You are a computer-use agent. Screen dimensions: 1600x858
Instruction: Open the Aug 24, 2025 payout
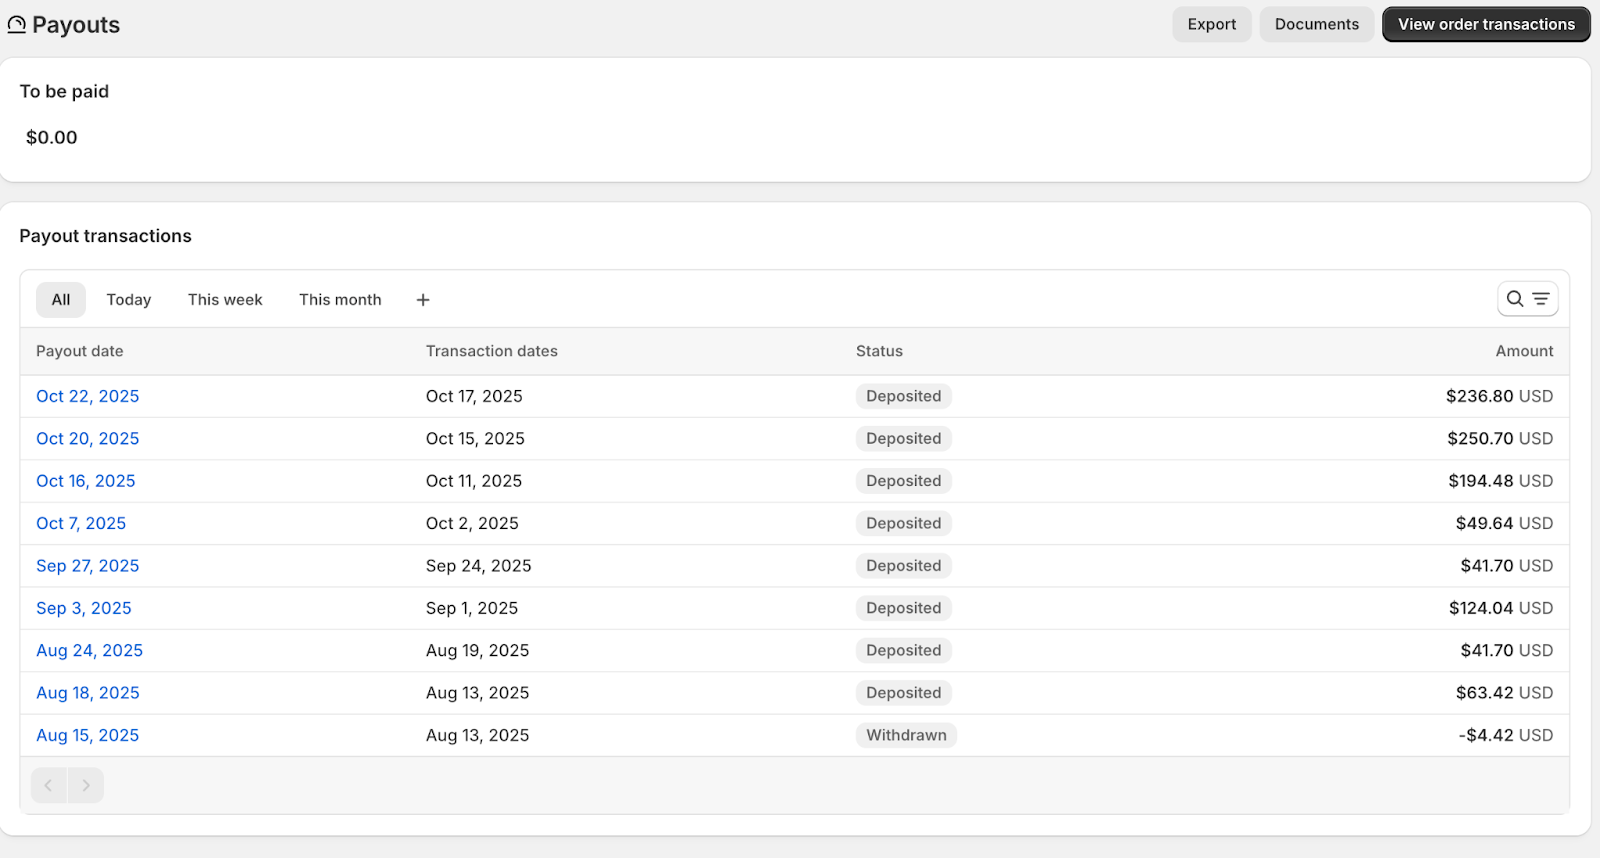click(x=89, y=651)
